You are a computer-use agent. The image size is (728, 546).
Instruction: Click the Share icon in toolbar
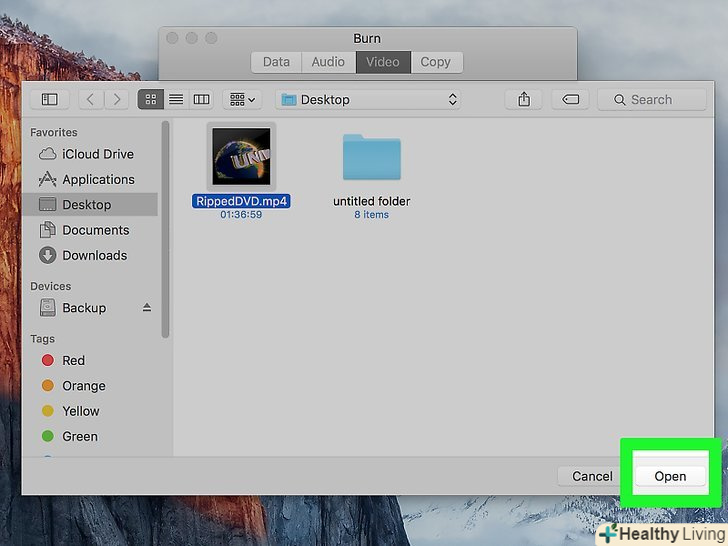click(x=523, y=99)
